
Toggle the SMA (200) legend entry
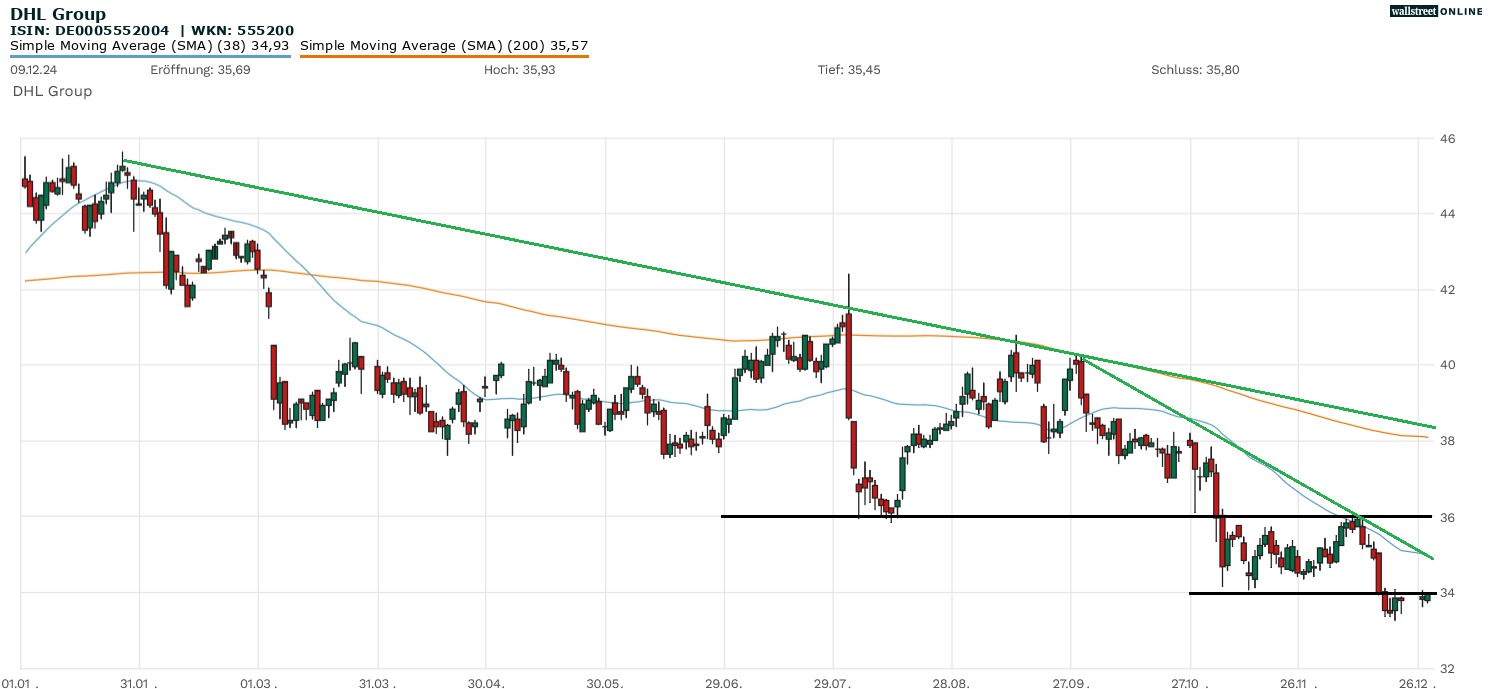pos(444,45)
